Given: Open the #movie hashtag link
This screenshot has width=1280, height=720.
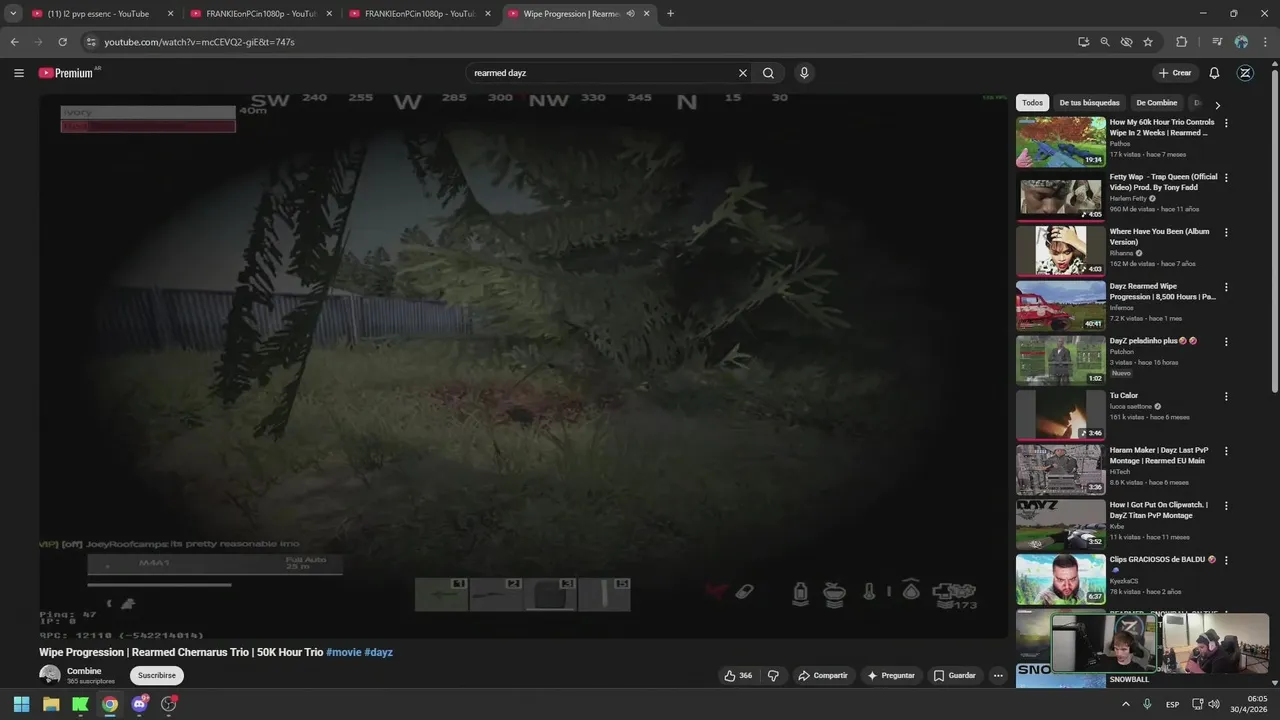Looking at the screenshot, I should click(343, 652).
